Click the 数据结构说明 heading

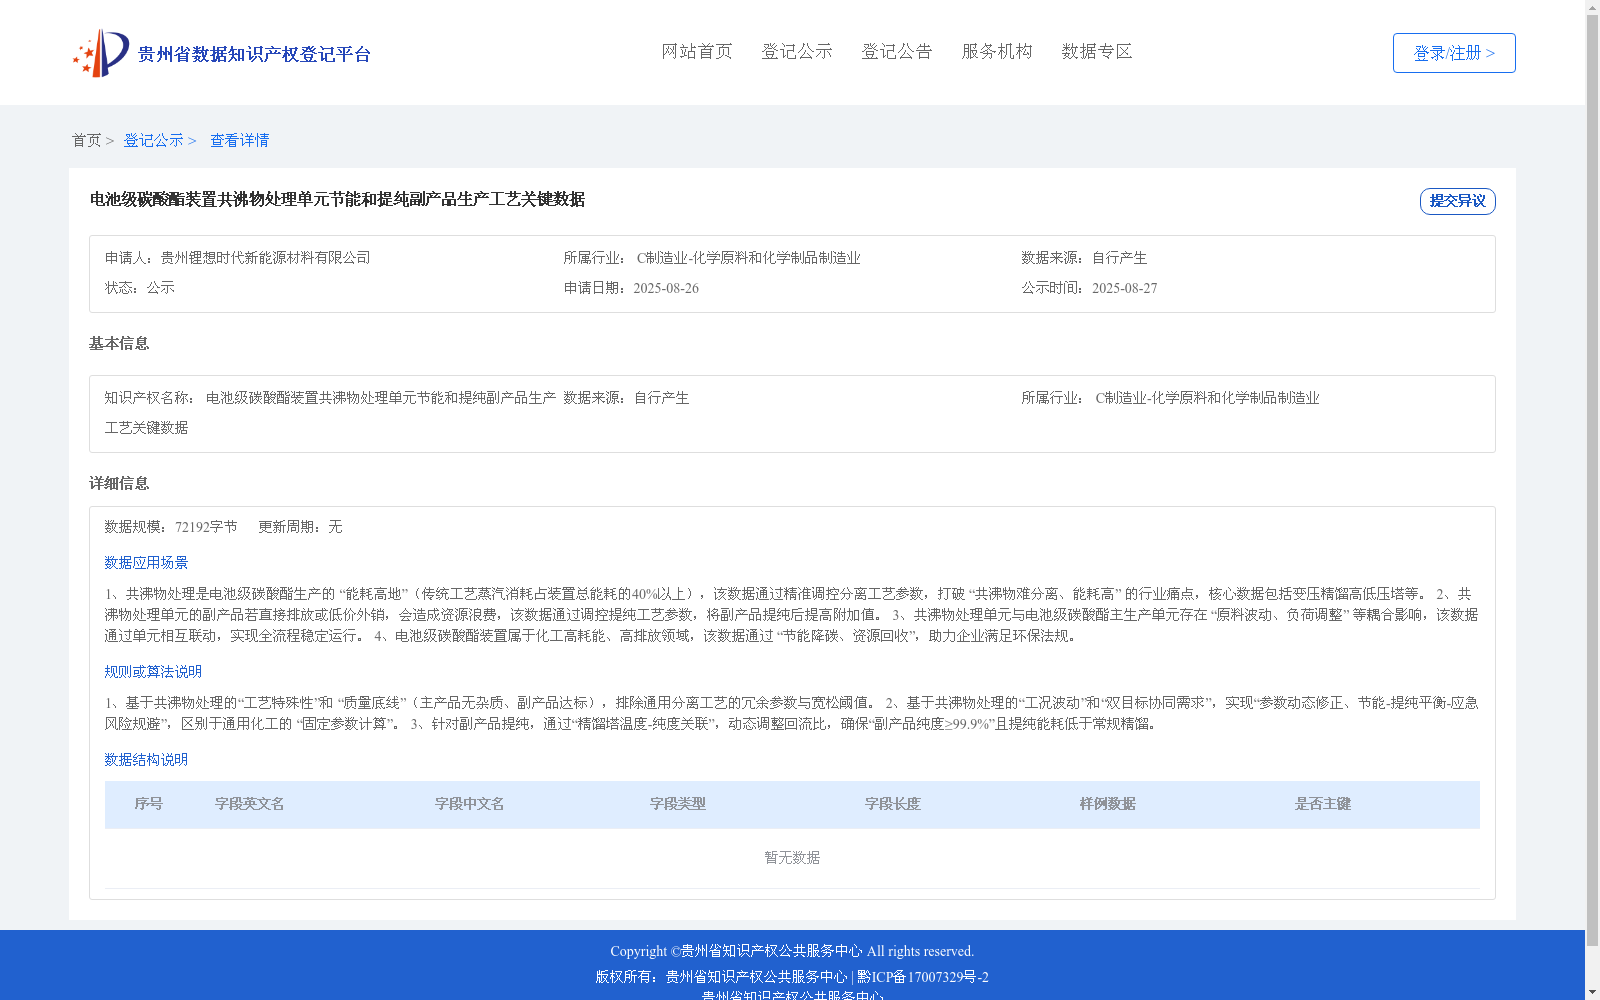pyautogui.click(x=146, y=760)
